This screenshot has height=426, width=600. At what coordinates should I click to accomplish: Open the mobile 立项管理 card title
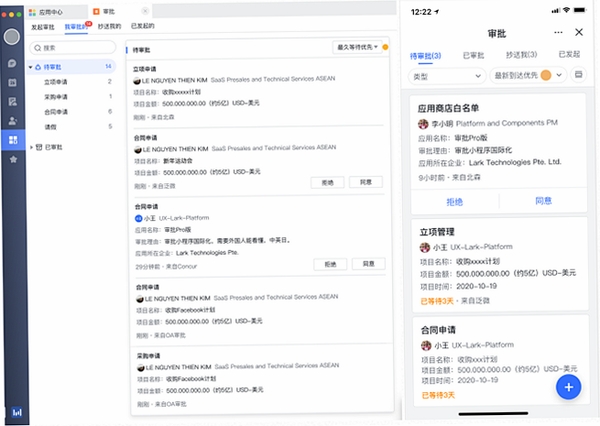pos(437,232)
